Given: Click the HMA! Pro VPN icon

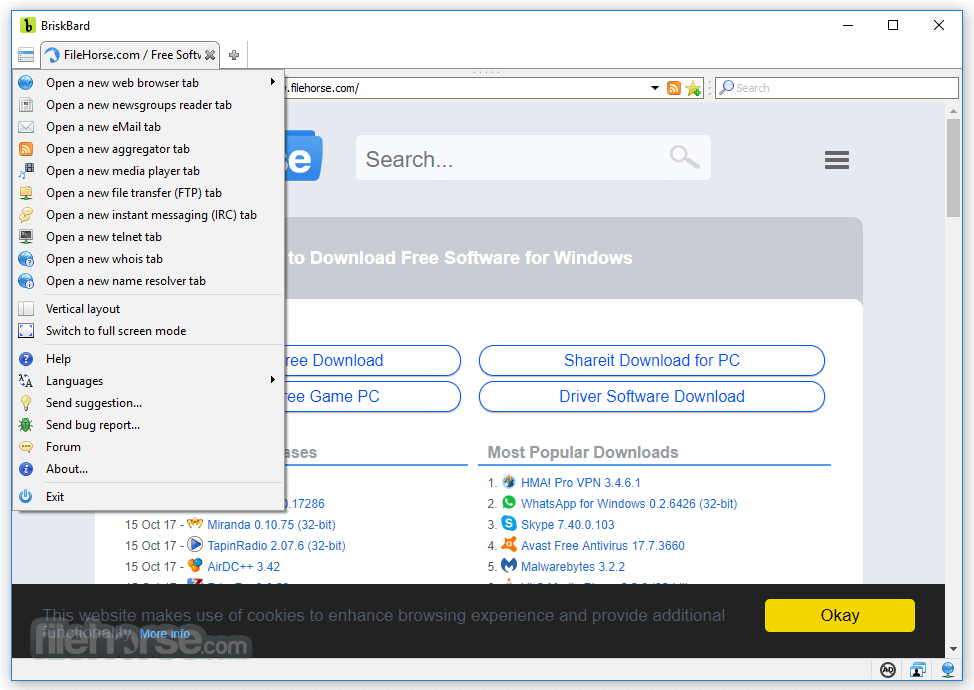Looking at the screenshot, I should 509,481.
